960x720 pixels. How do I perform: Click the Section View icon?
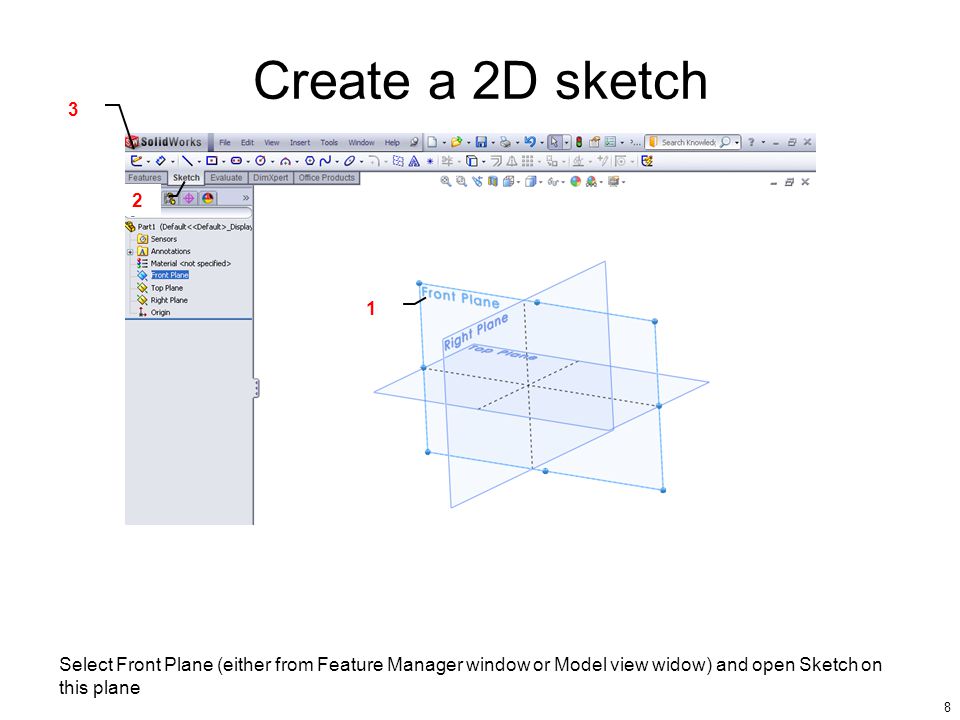click(x=492, y=181)
